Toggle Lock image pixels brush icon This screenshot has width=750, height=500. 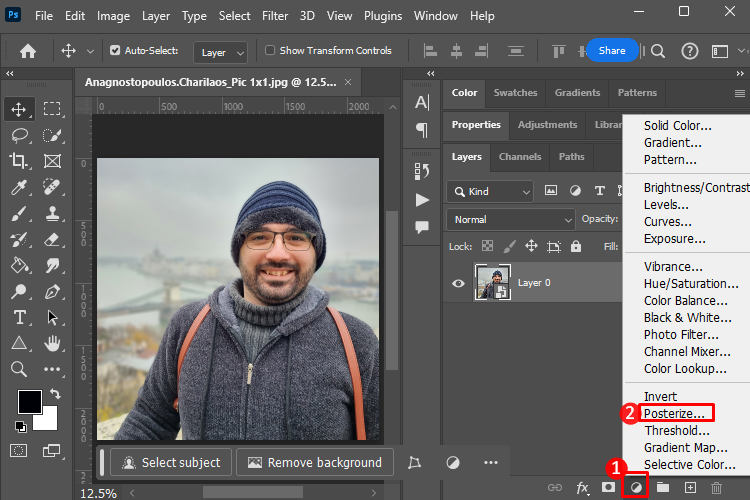pos(509,246)
